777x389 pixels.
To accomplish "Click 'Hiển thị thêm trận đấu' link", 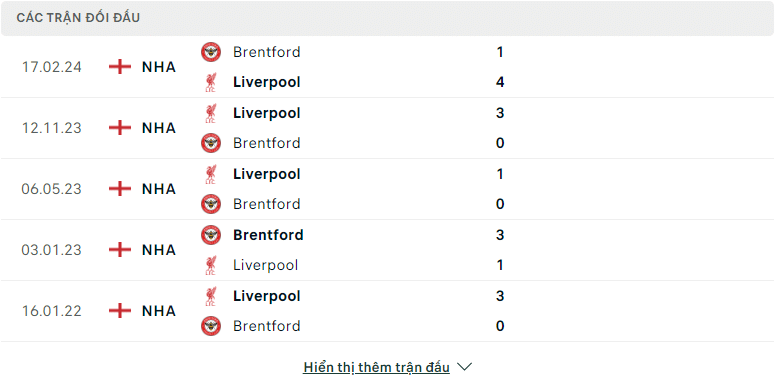I will pyautogui.click(x=377, y=367).
